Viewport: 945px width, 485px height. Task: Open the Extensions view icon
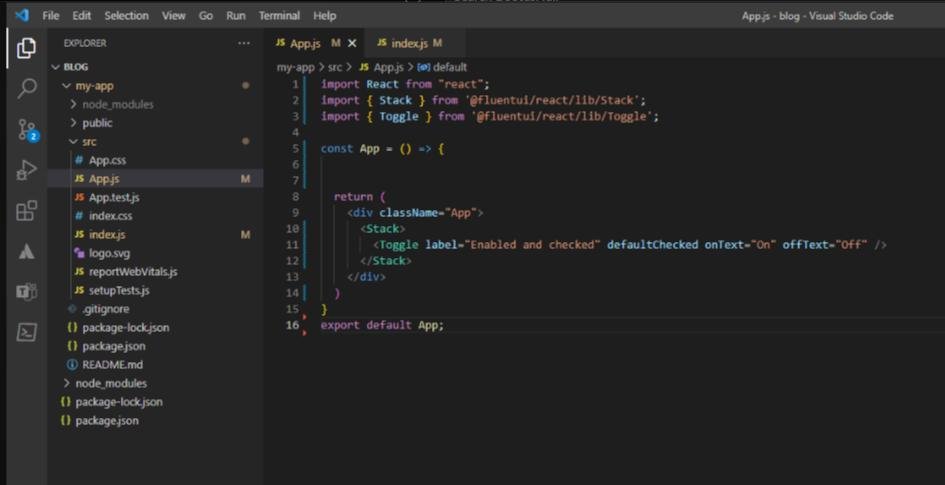coord(27,211)
